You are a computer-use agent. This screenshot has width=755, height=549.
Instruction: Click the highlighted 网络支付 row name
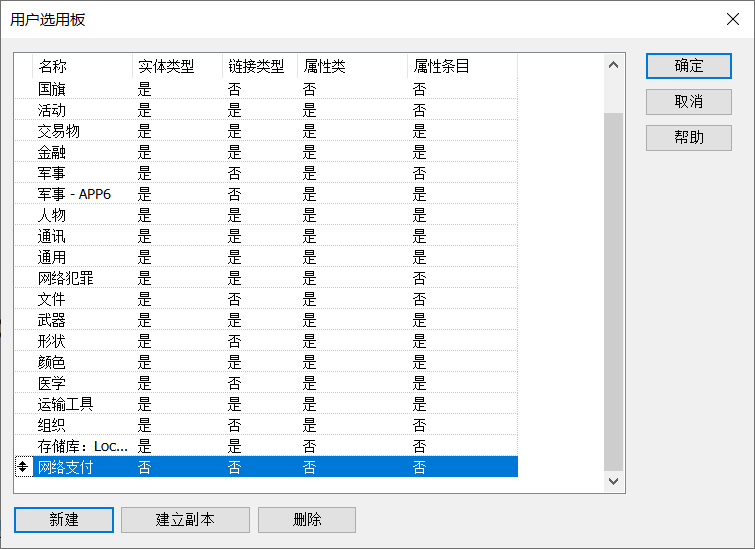coord(65,467)
